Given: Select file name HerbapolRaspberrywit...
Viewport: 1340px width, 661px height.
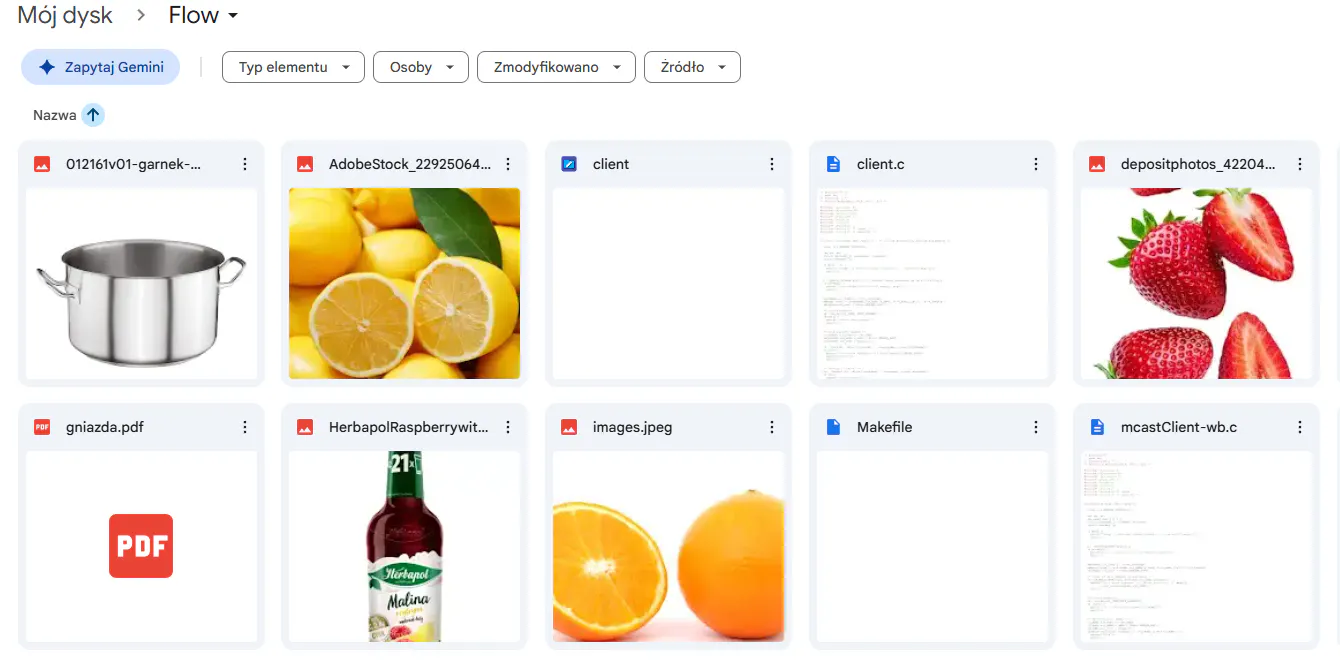Looking at the screenshot, I should pos(409,427).
